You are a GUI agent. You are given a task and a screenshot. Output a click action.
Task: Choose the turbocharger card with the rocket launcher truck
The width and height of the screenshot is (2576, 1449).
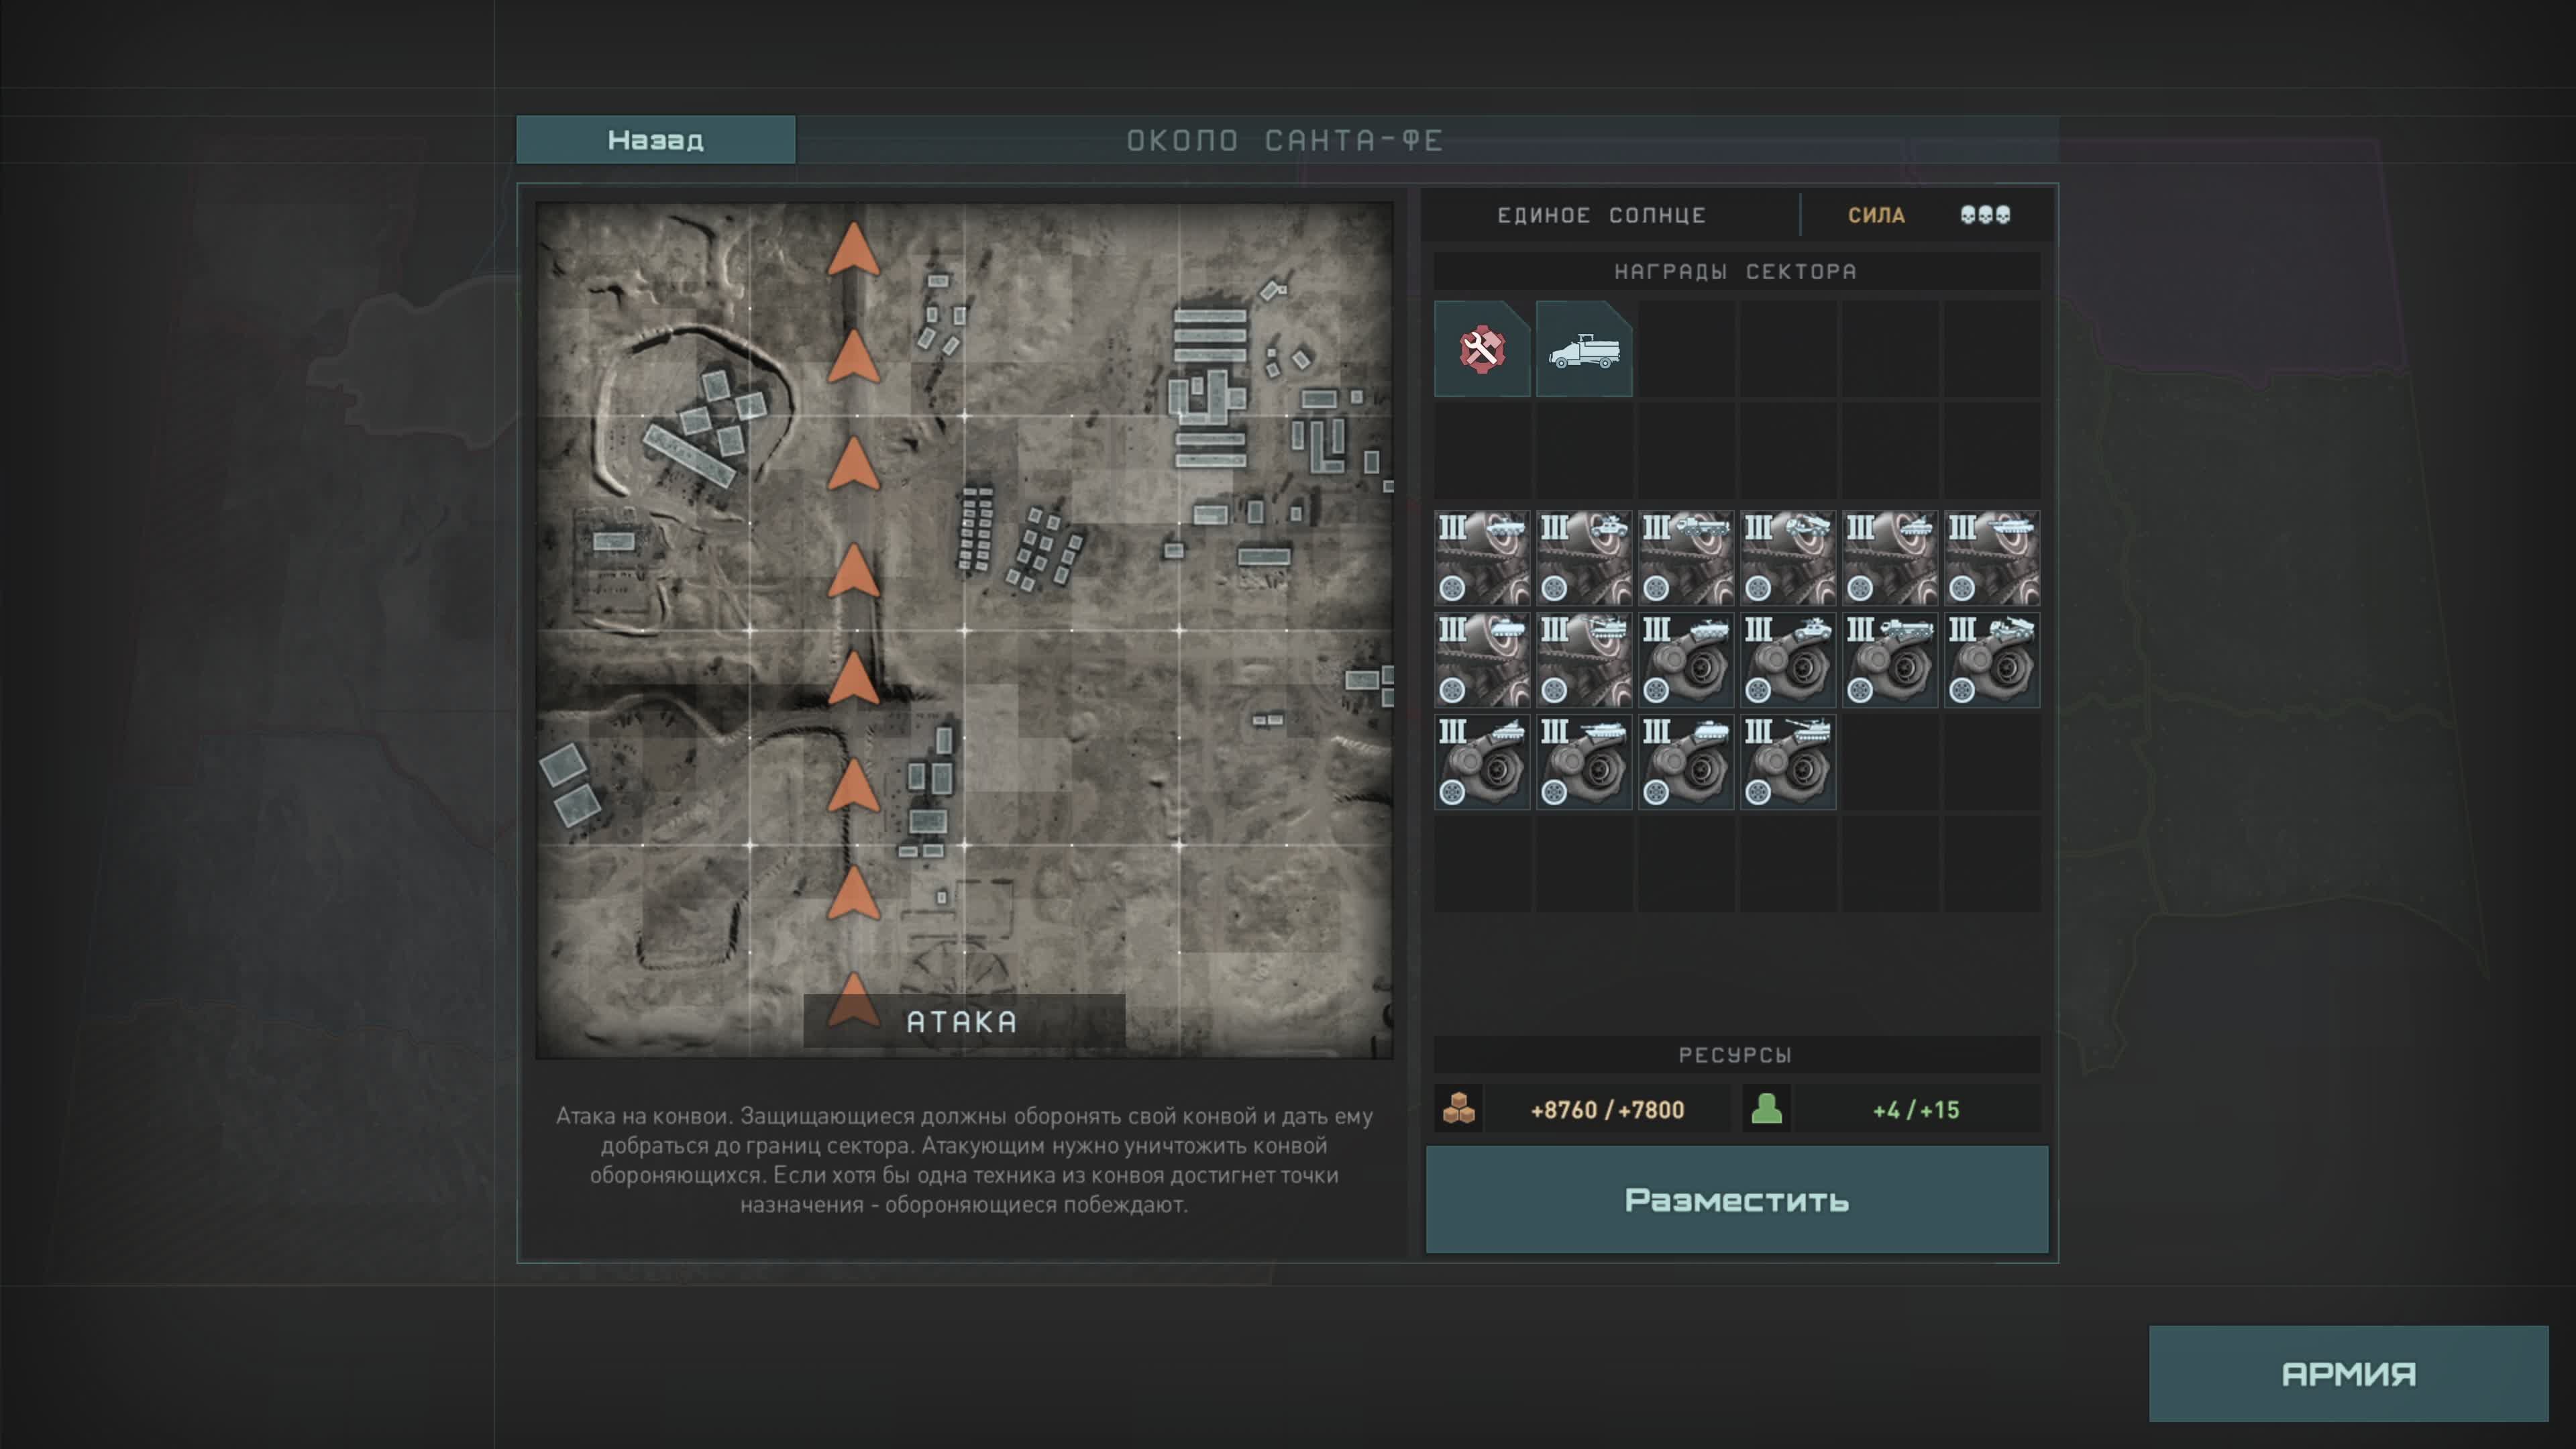(1992, 660)
